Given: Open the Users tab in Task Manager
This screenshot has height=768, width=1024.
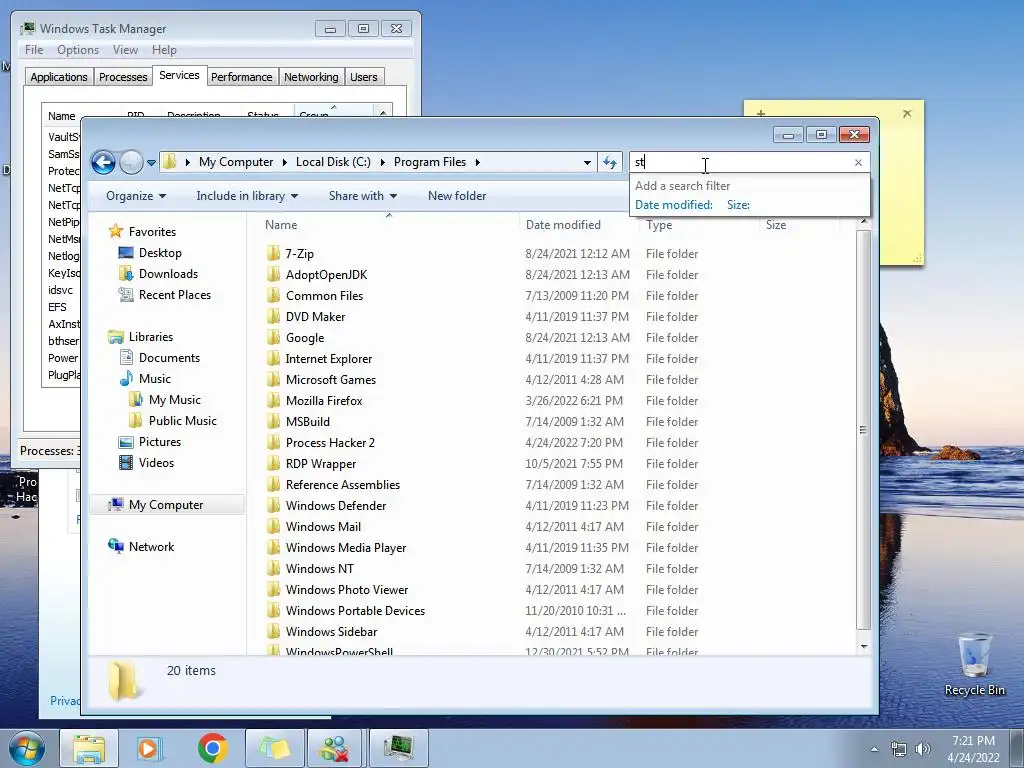Looking at the screenshot, I should [x=364, y=77].
